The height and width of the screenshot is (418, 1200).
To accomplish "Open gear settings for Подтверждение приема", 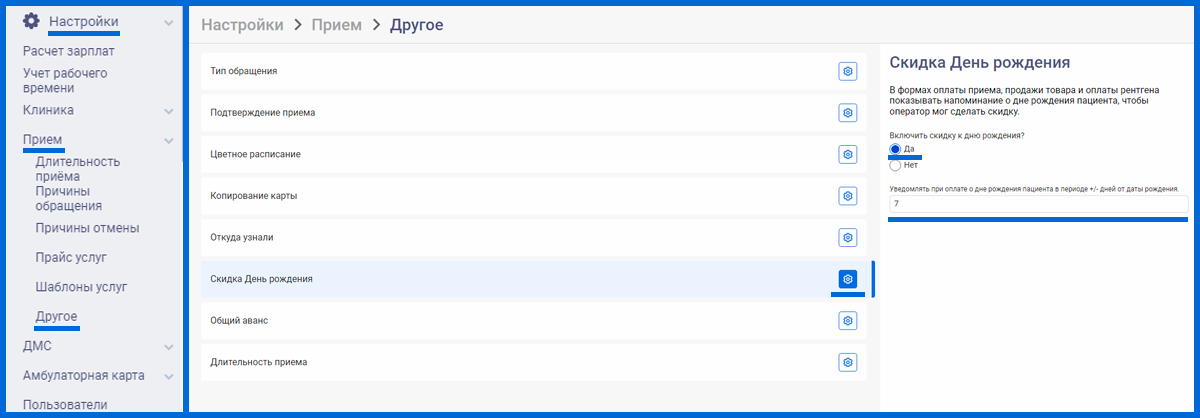I will (847, 113).
